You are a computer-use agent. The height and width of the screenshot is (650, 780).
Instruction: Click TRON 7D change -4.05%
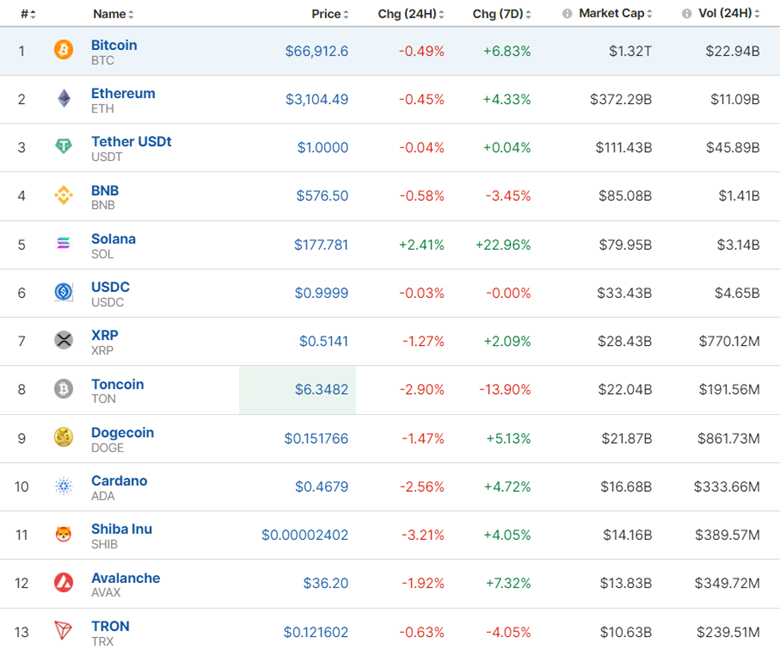(x=508, y=632)
